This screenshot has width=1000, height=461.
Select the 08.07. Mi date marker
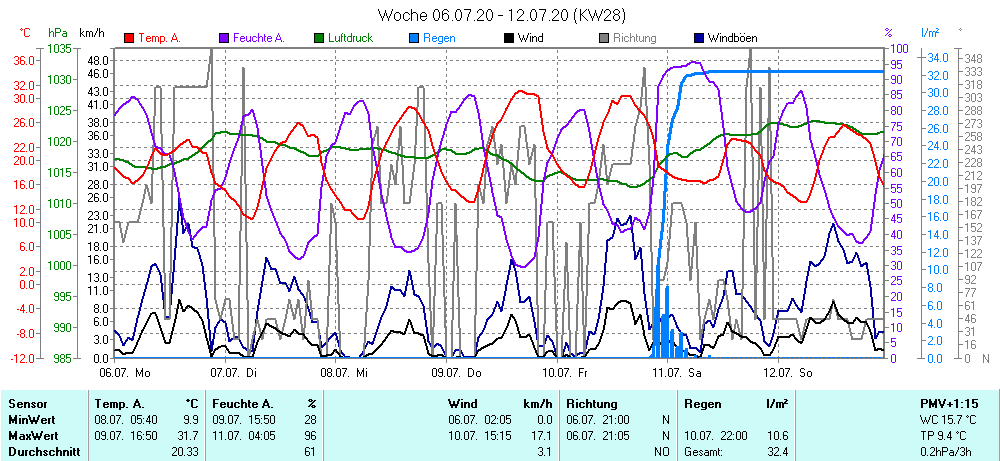pos(345,372)
